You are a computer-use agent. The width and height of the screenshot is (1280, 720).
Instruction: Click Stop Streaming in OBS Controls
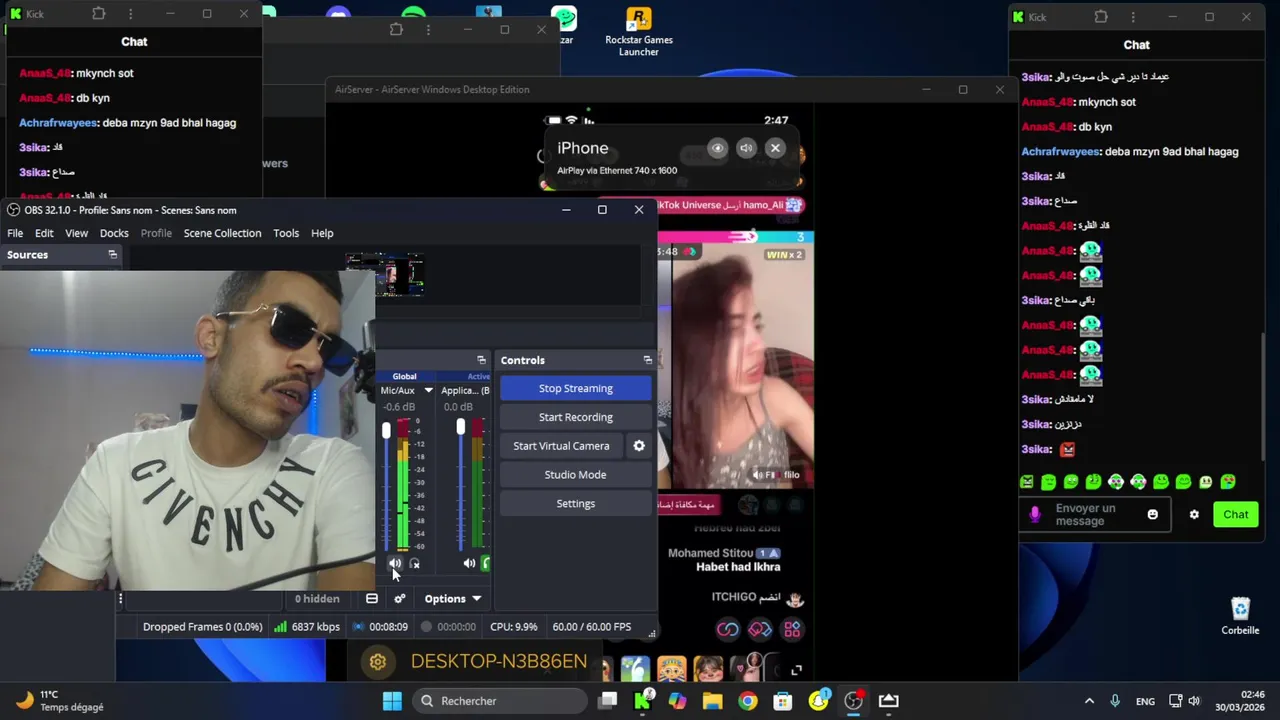pos(575,388)
